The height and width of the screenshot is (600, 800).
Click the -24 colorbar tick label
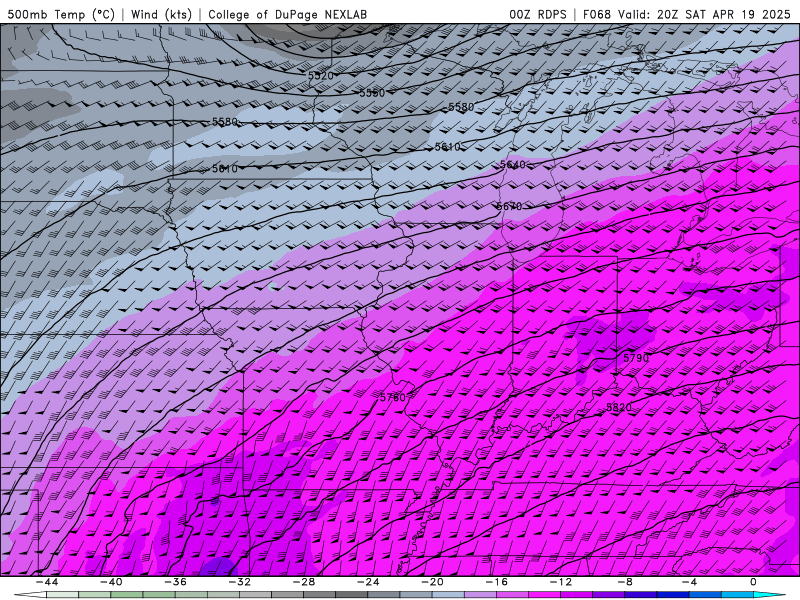368,582
